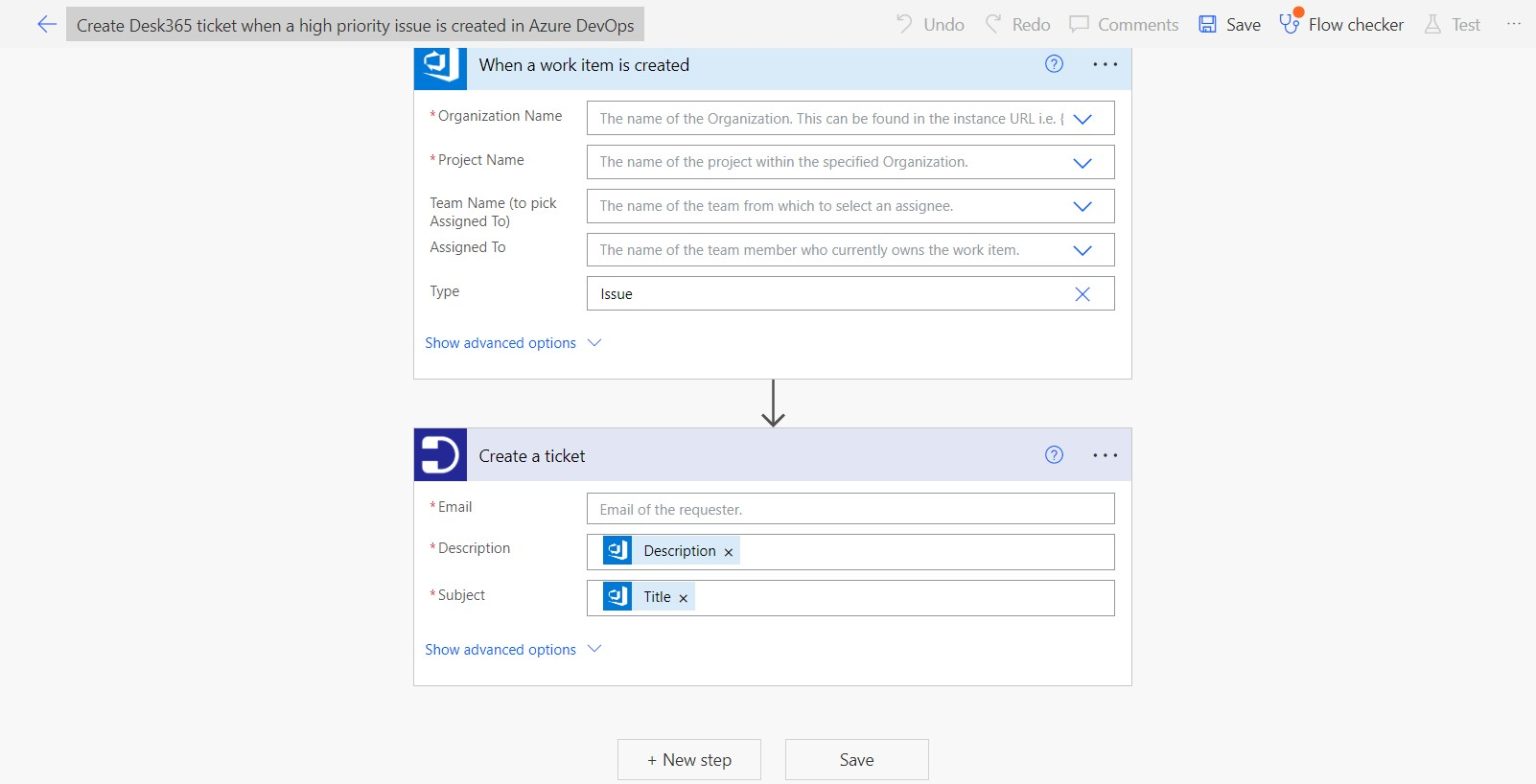Open the Assigned To dropdown

click(x=1081, y=249)
